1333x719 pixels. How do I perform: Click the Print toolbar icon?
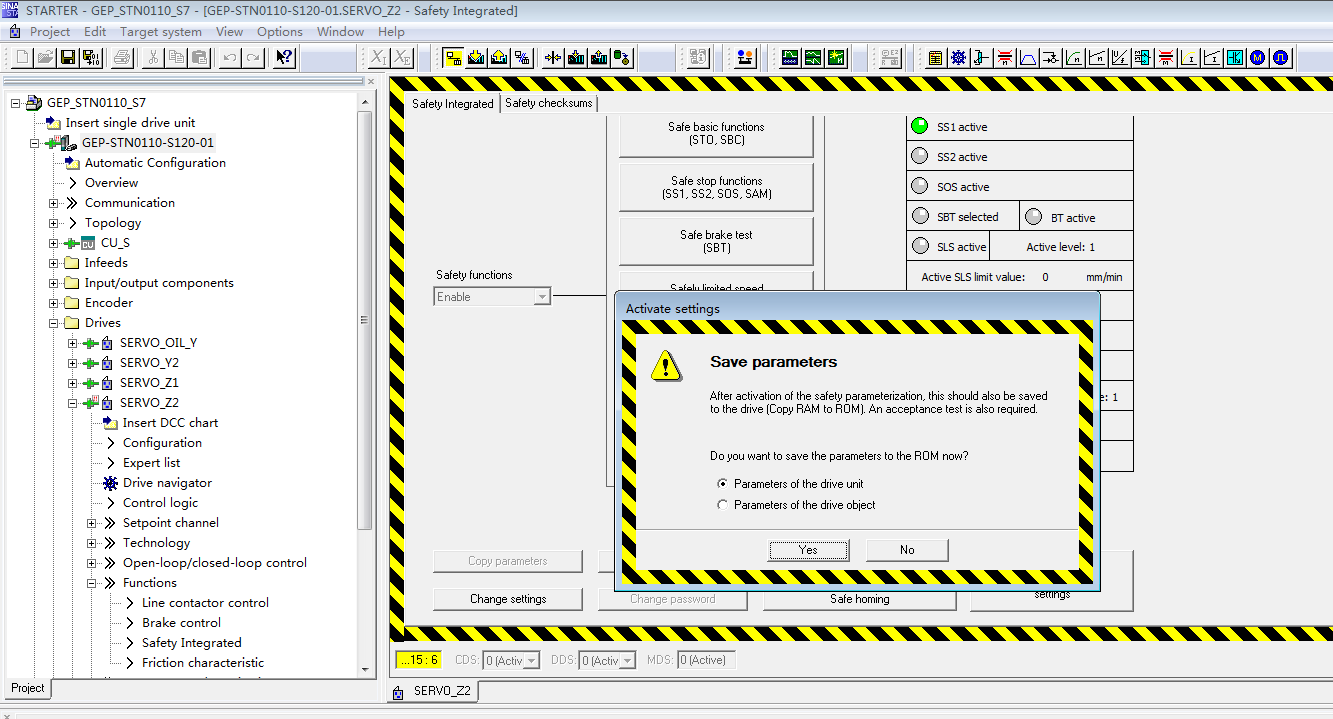pos(121,57)
